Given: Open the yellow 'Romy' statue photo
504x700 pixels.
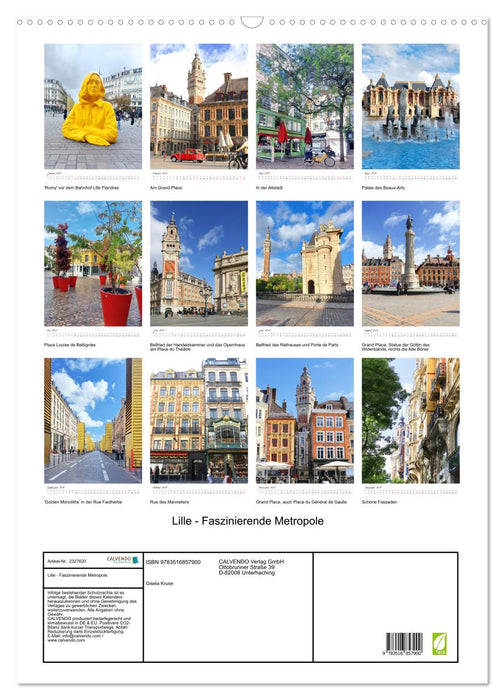Looking at the screenshot, I should point(93,106).
